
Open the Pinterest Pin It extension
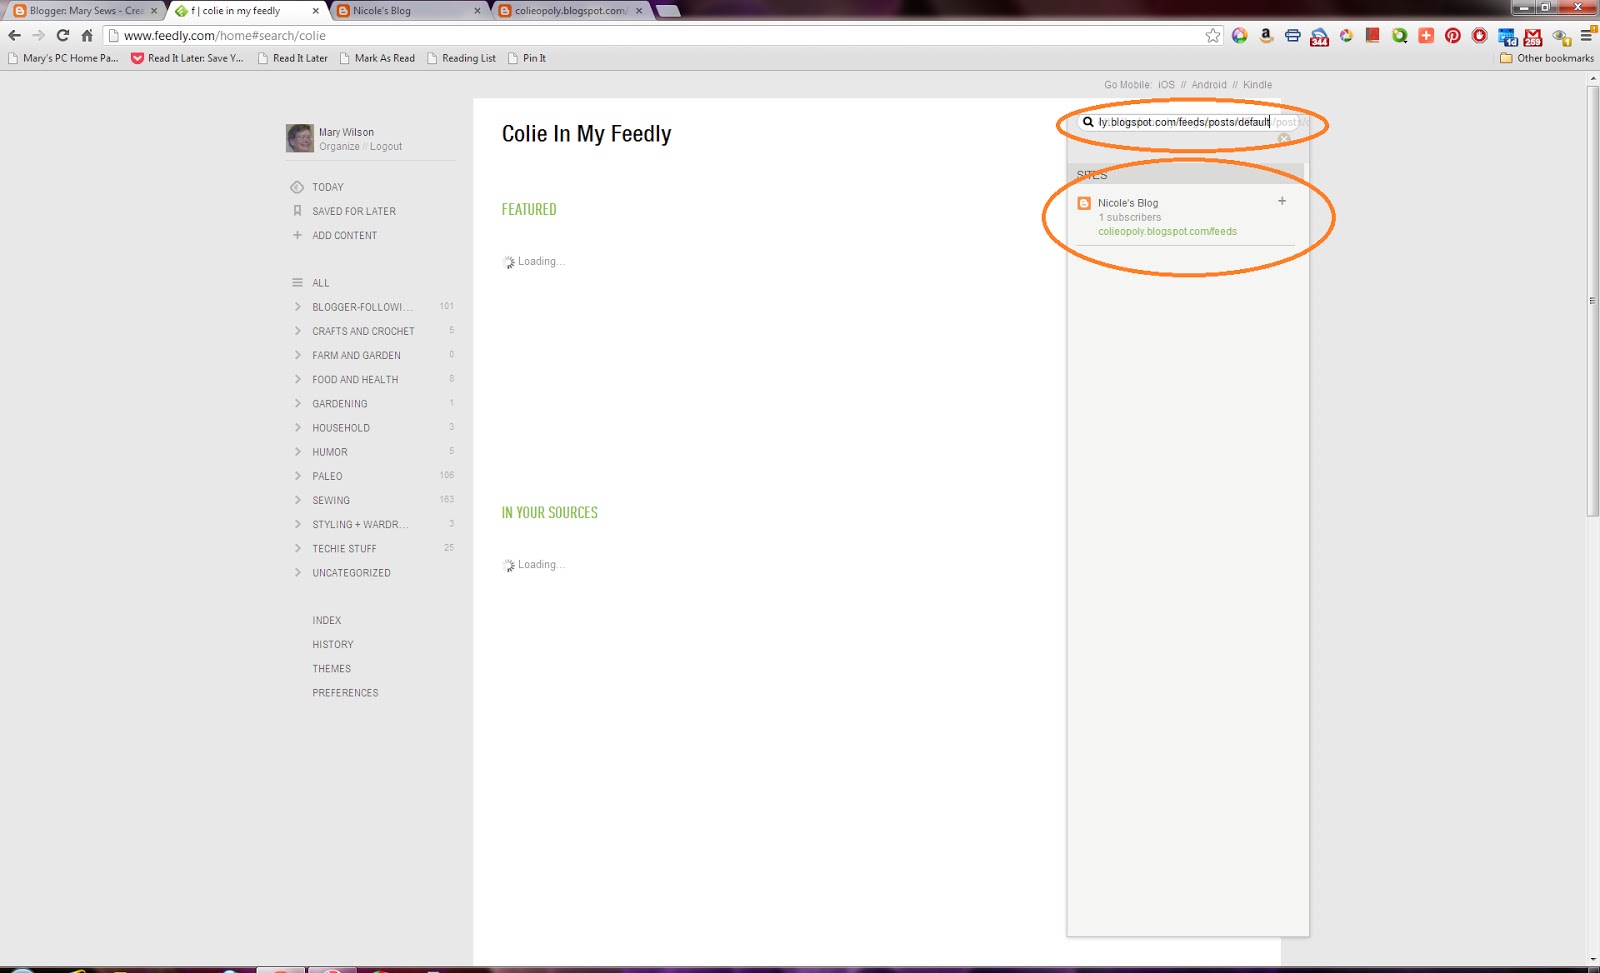pos(1453,36)
